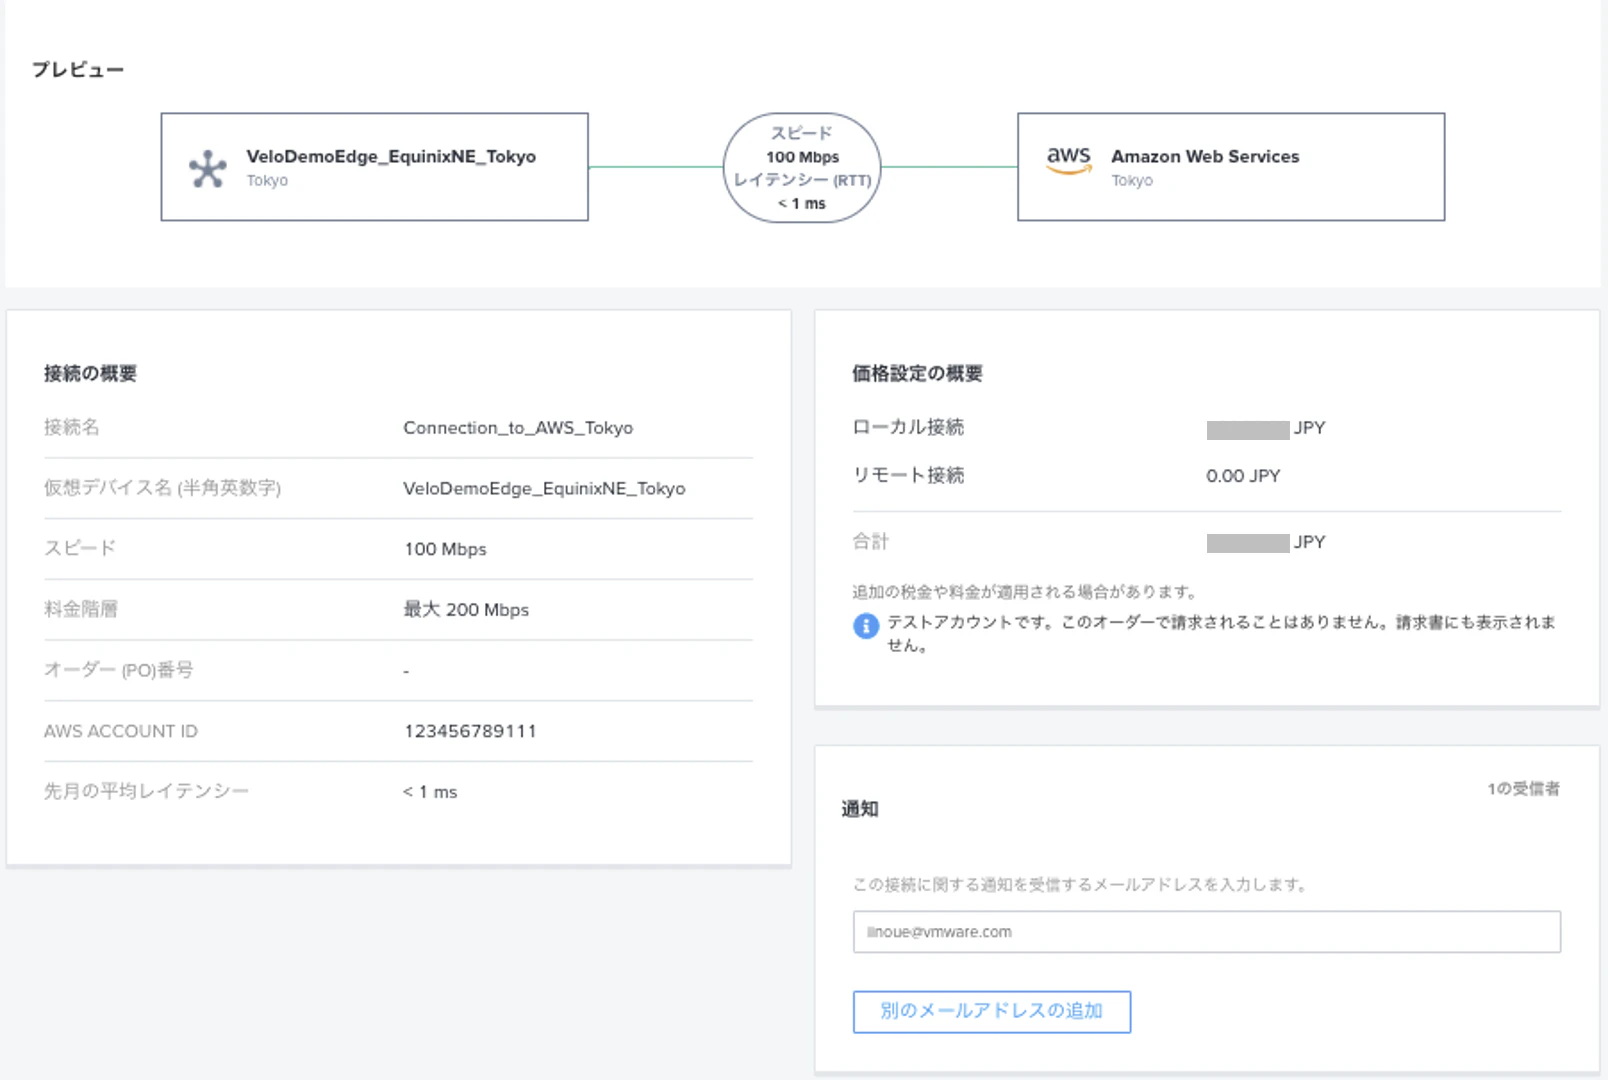Click the 別のメールアドレスの追加 button
Image resolution: width=1608 pixels, height=1080 pixels.
coord(992,1011)
